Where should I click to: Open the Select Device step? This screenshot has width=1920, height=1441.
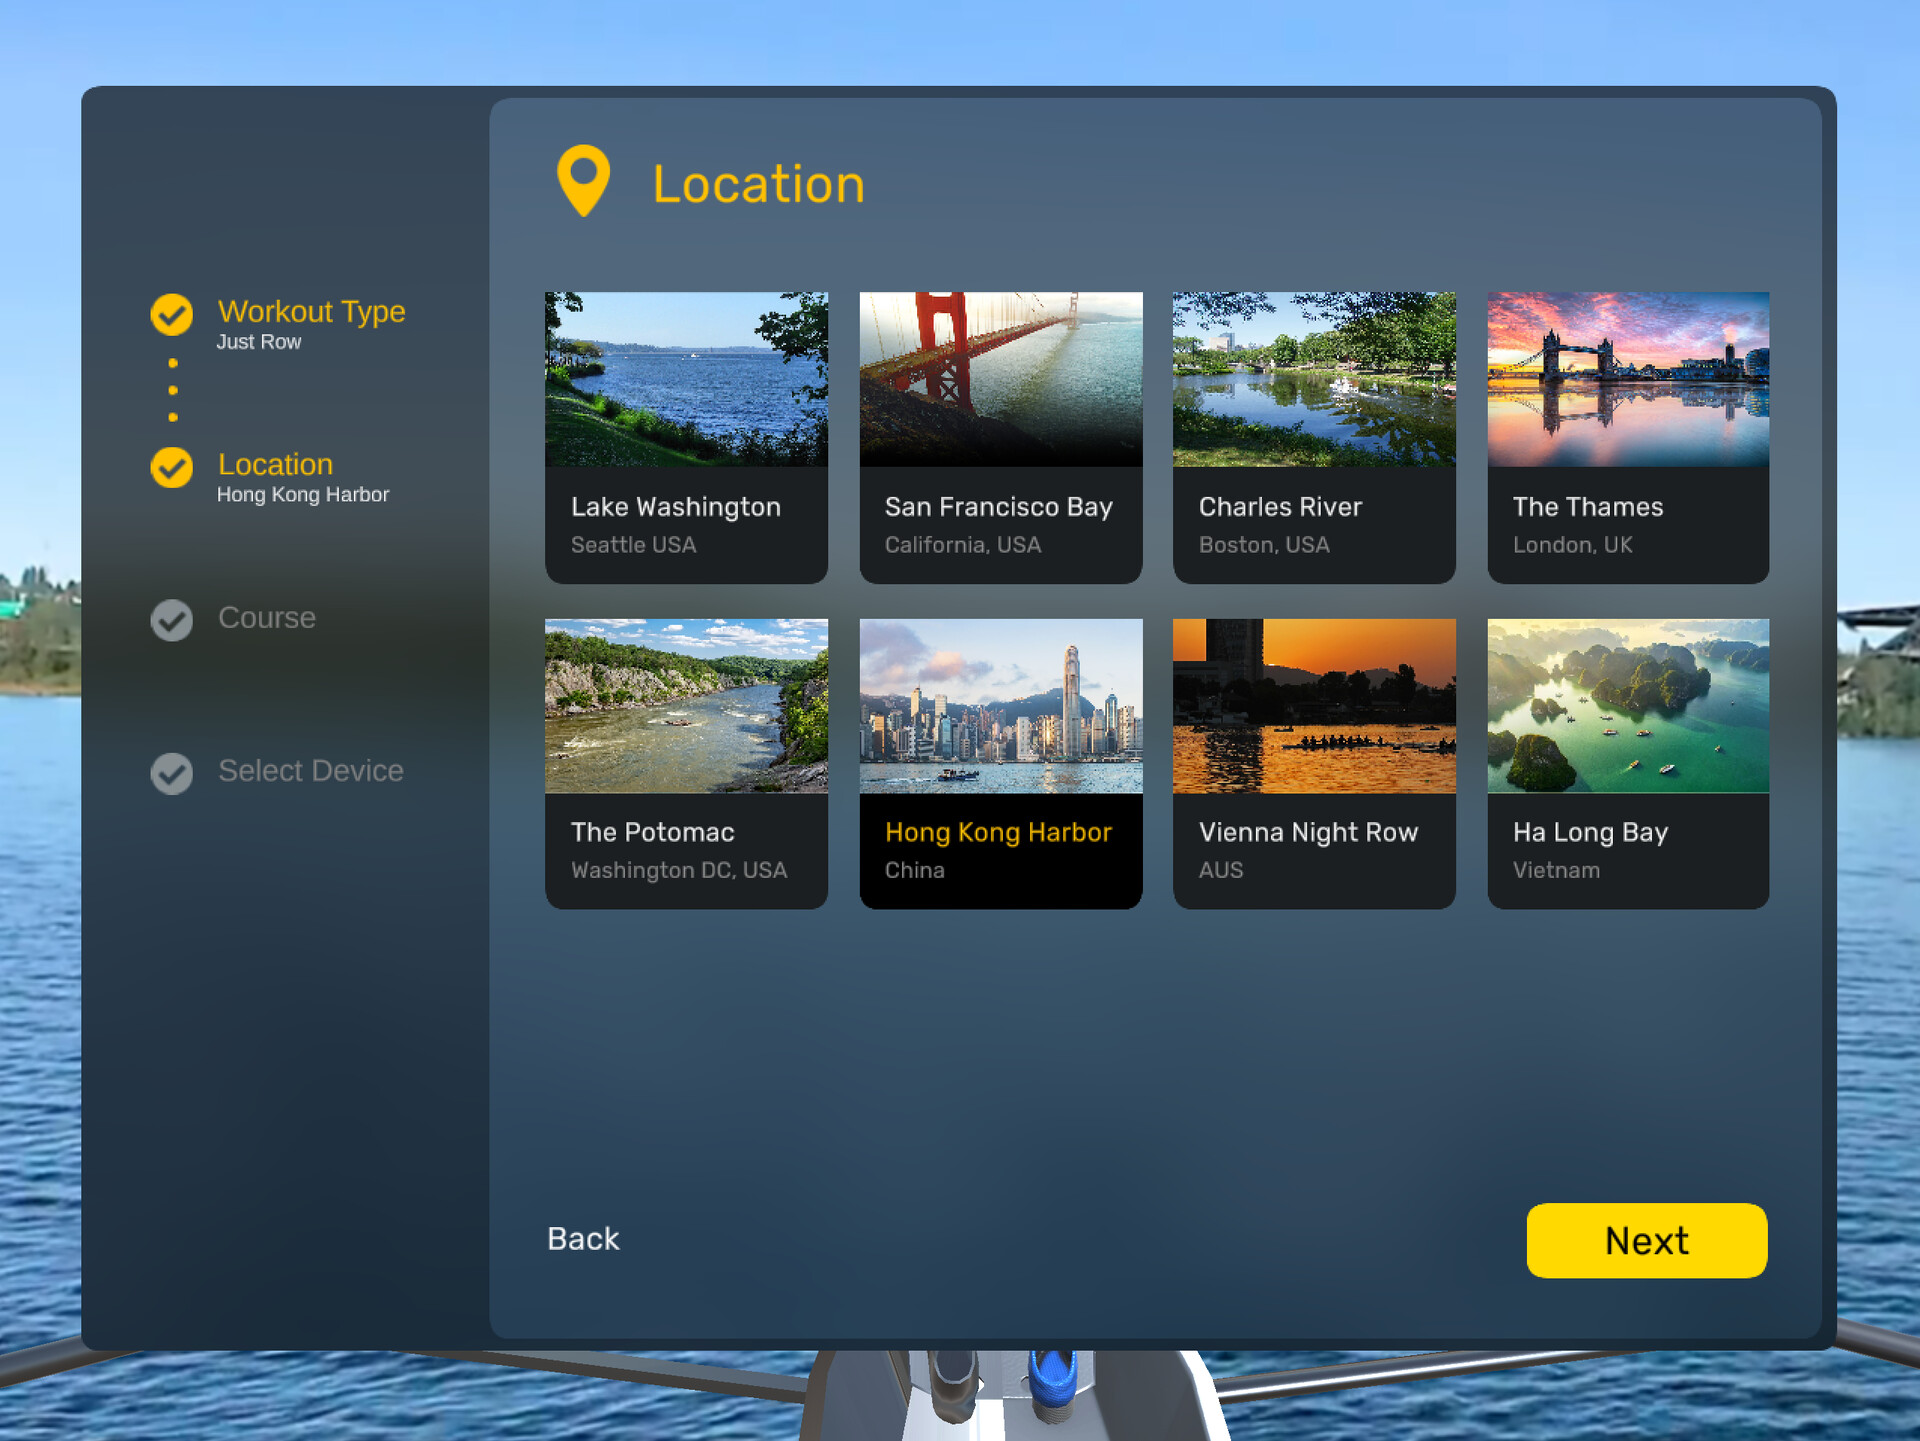pos(310,771)
